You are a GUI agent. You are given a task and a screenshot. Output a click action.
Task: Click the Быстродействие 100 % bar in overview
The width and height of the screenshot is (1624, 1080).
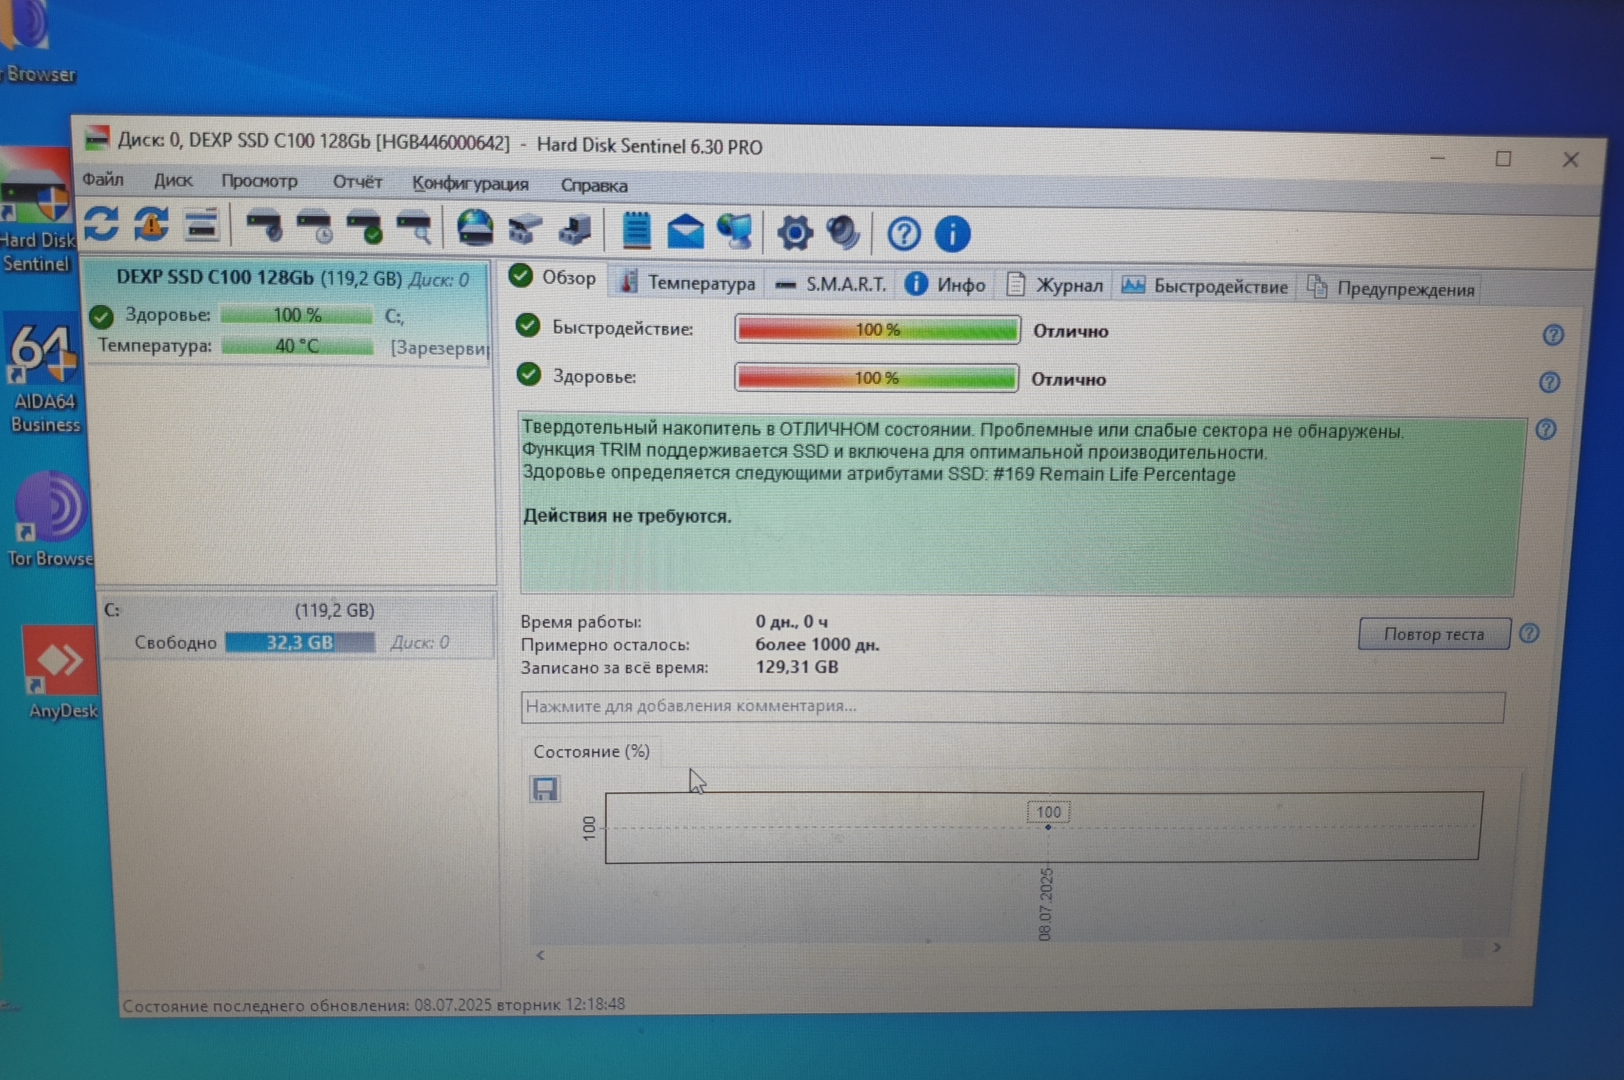pyautogui.click(x=877, y=329)
